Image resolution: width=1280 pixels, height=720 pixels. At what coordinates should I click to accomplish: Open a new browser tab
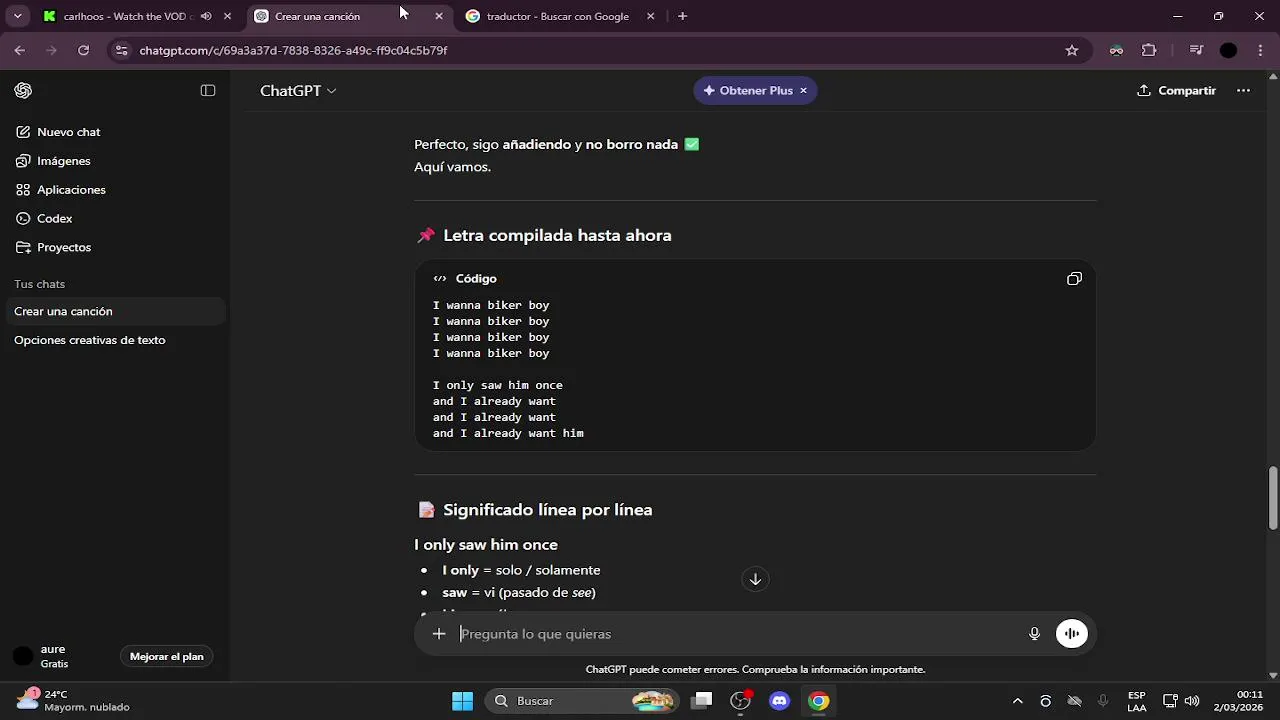pyautogui.click(x=682, y=17)
